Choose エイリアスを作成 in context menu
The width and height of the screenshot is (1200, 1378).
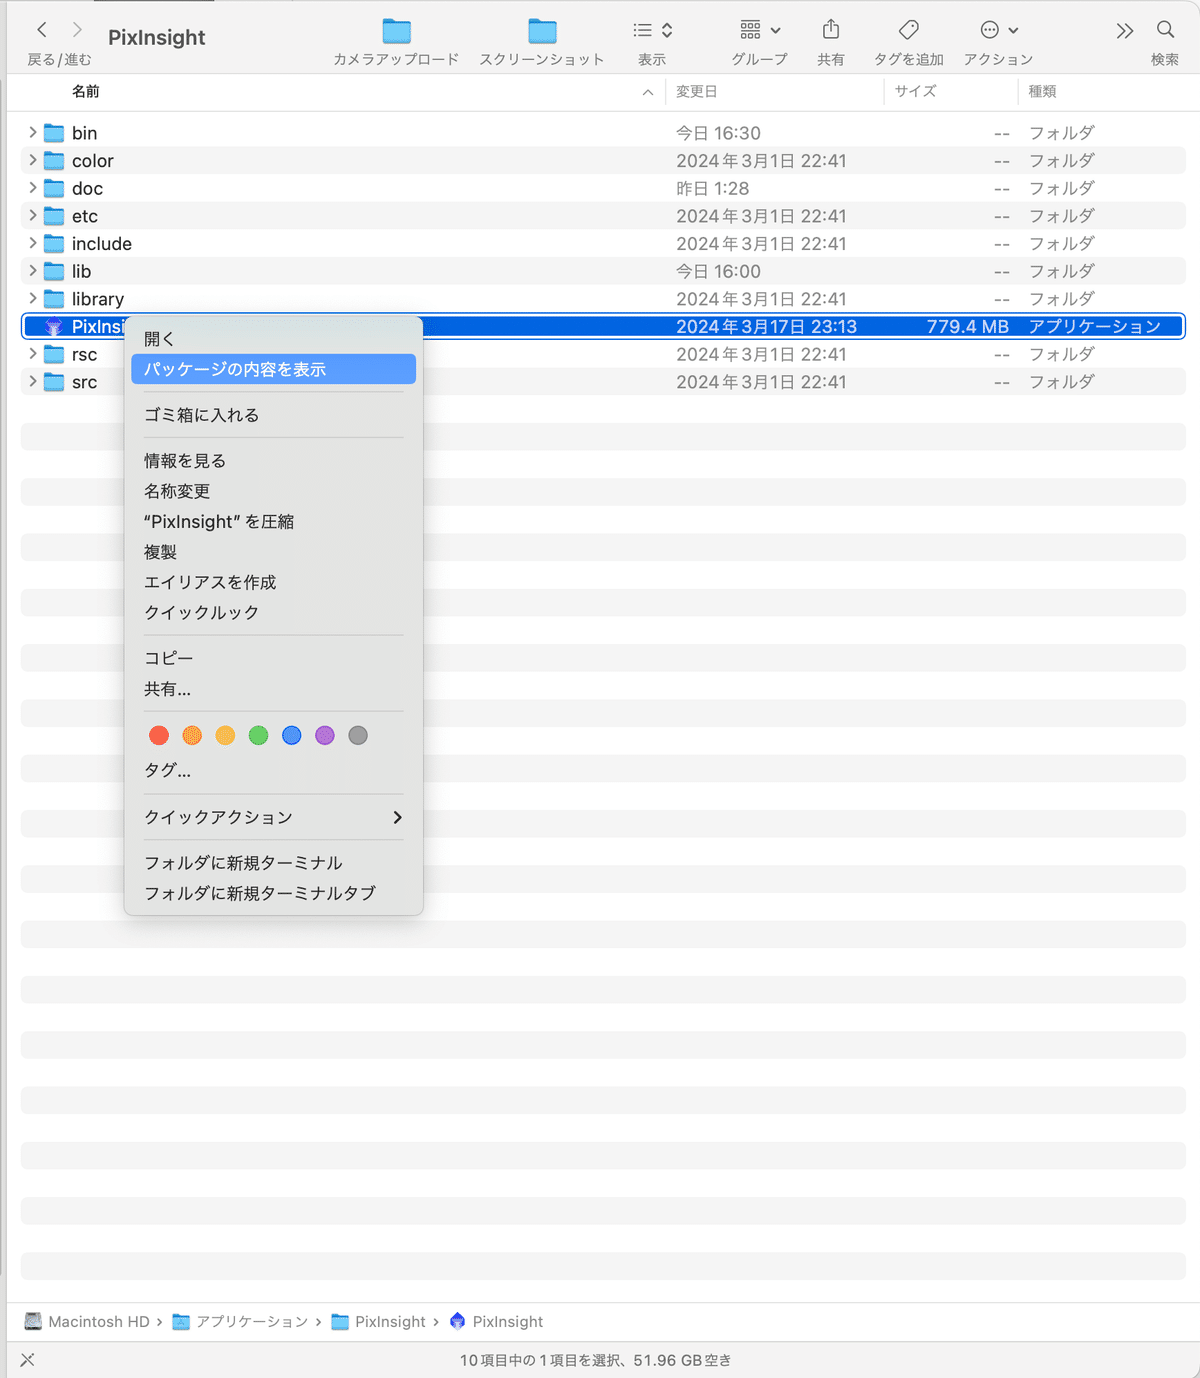(x=273, y=582)
